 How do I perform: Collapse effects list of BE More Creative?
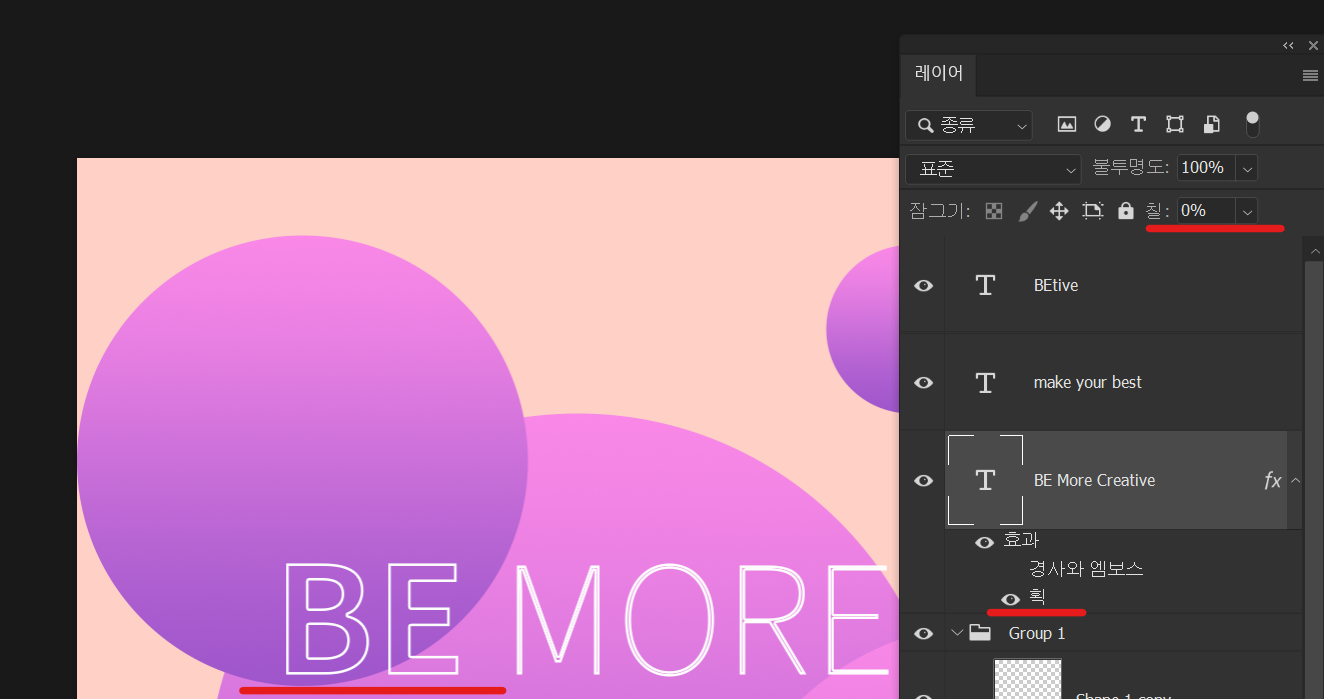[x=1295, y=481]
